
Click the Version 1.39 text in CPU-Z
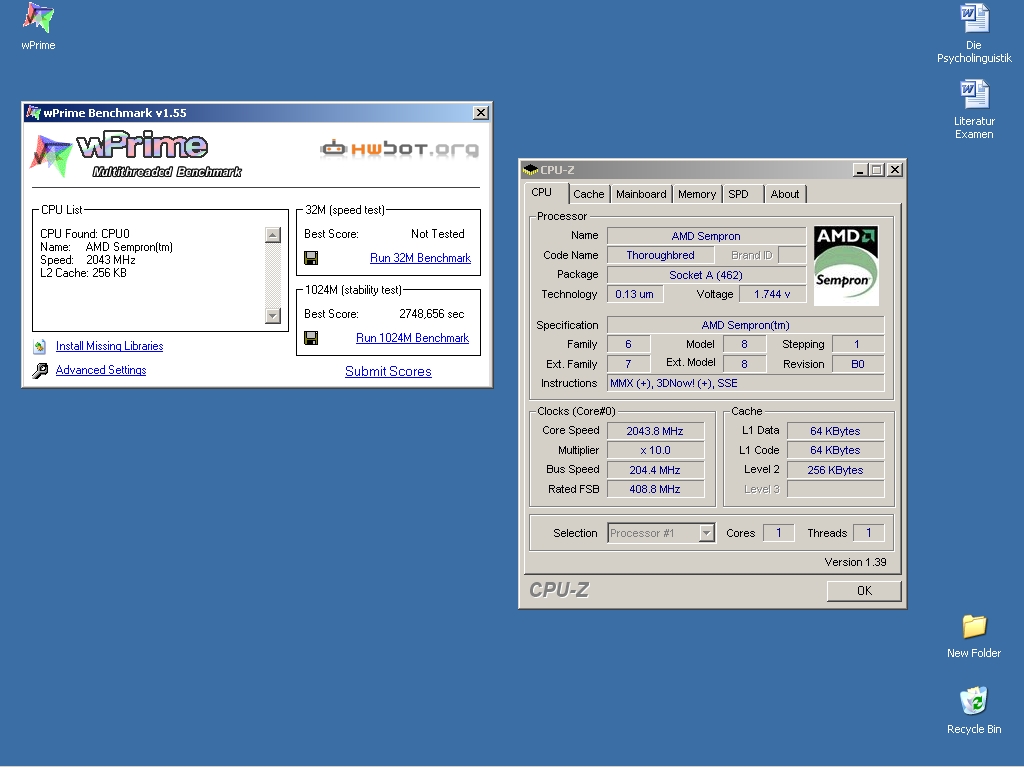(x=855, y=562)
